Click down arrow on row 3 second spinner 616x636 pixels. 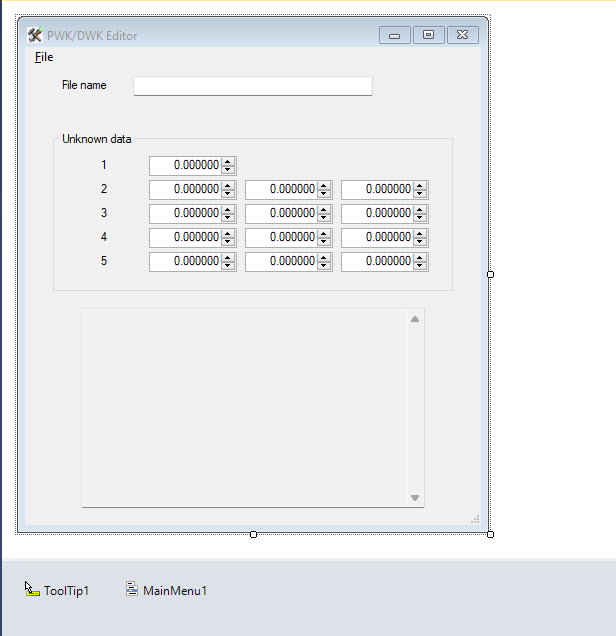click(325, 217)
